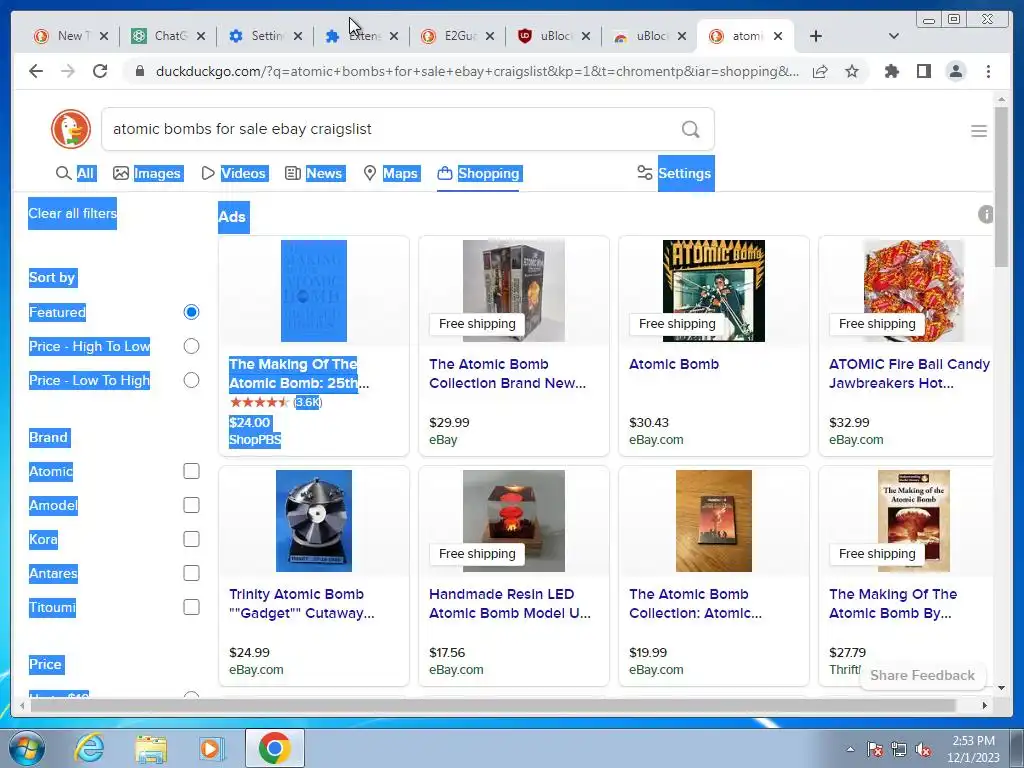Select Price - Low To High sorting
Viewport: 1024px width, 768px height.
tap(191, 380)
